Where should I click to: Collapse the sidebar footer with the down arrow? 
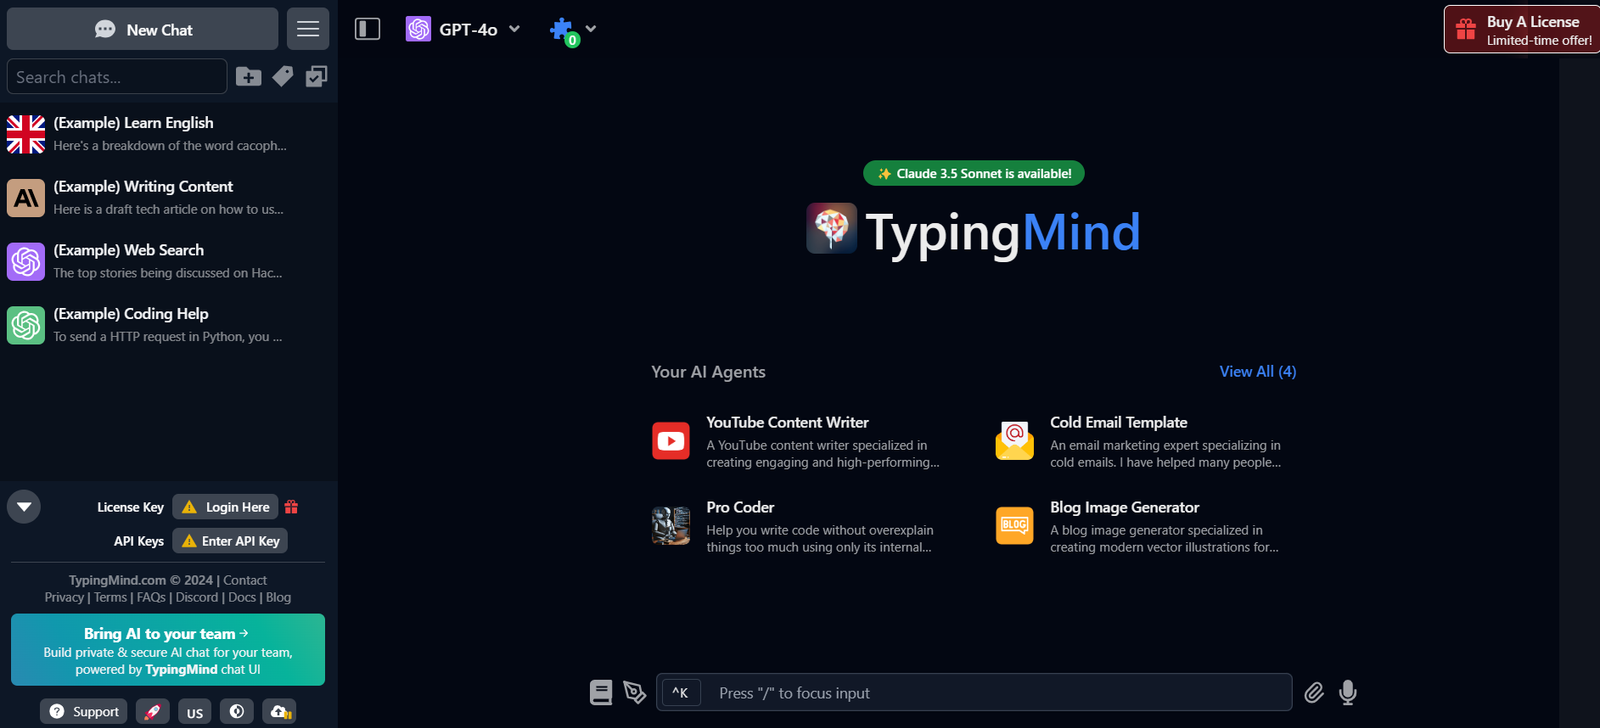click(x=24, y=507)
